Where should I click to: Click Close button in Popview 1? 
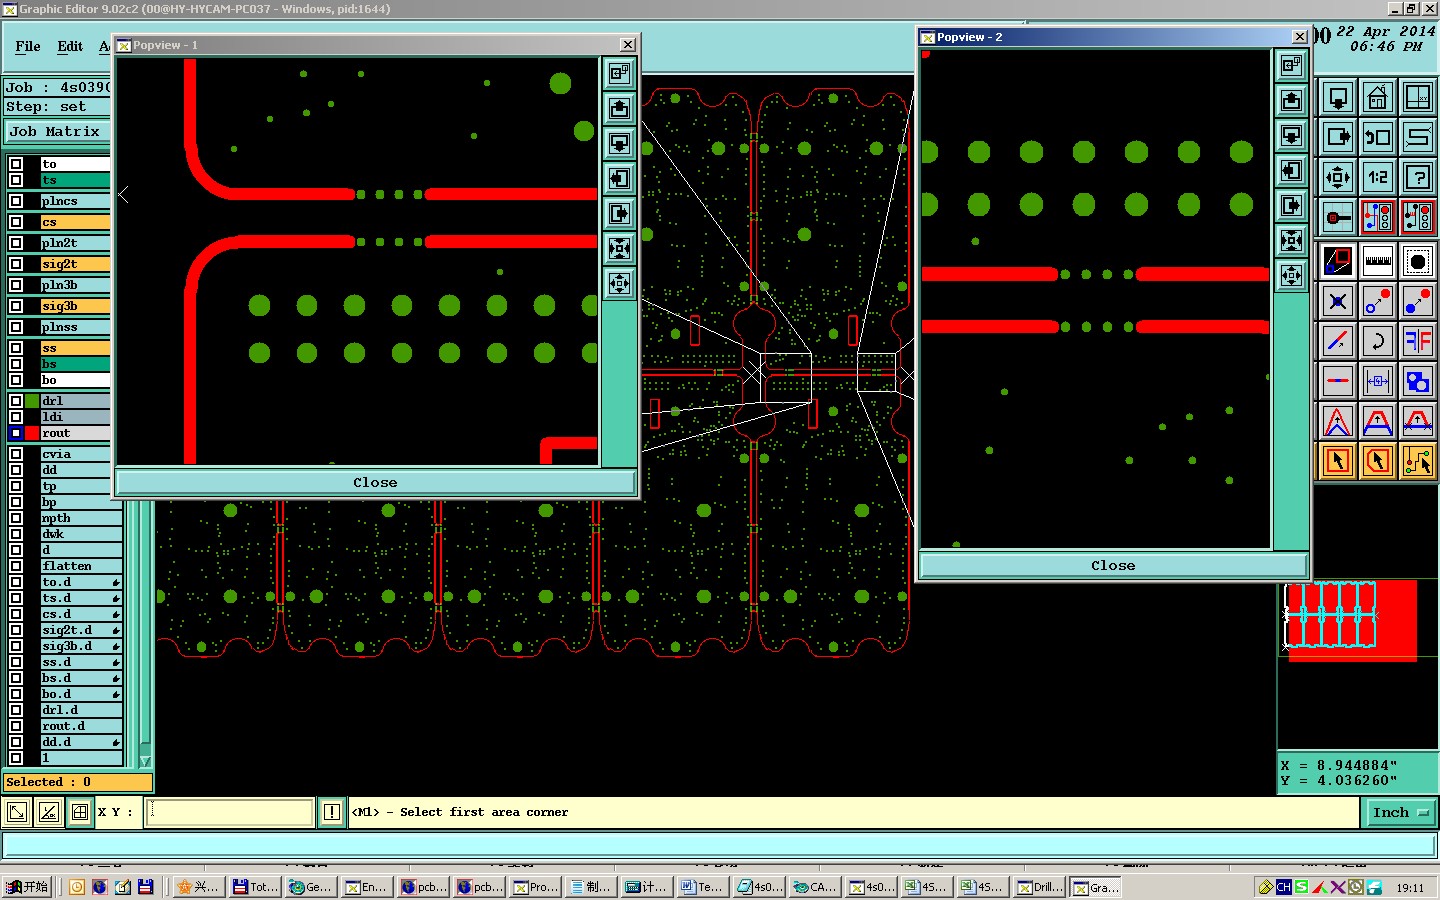tap(375, 482)
